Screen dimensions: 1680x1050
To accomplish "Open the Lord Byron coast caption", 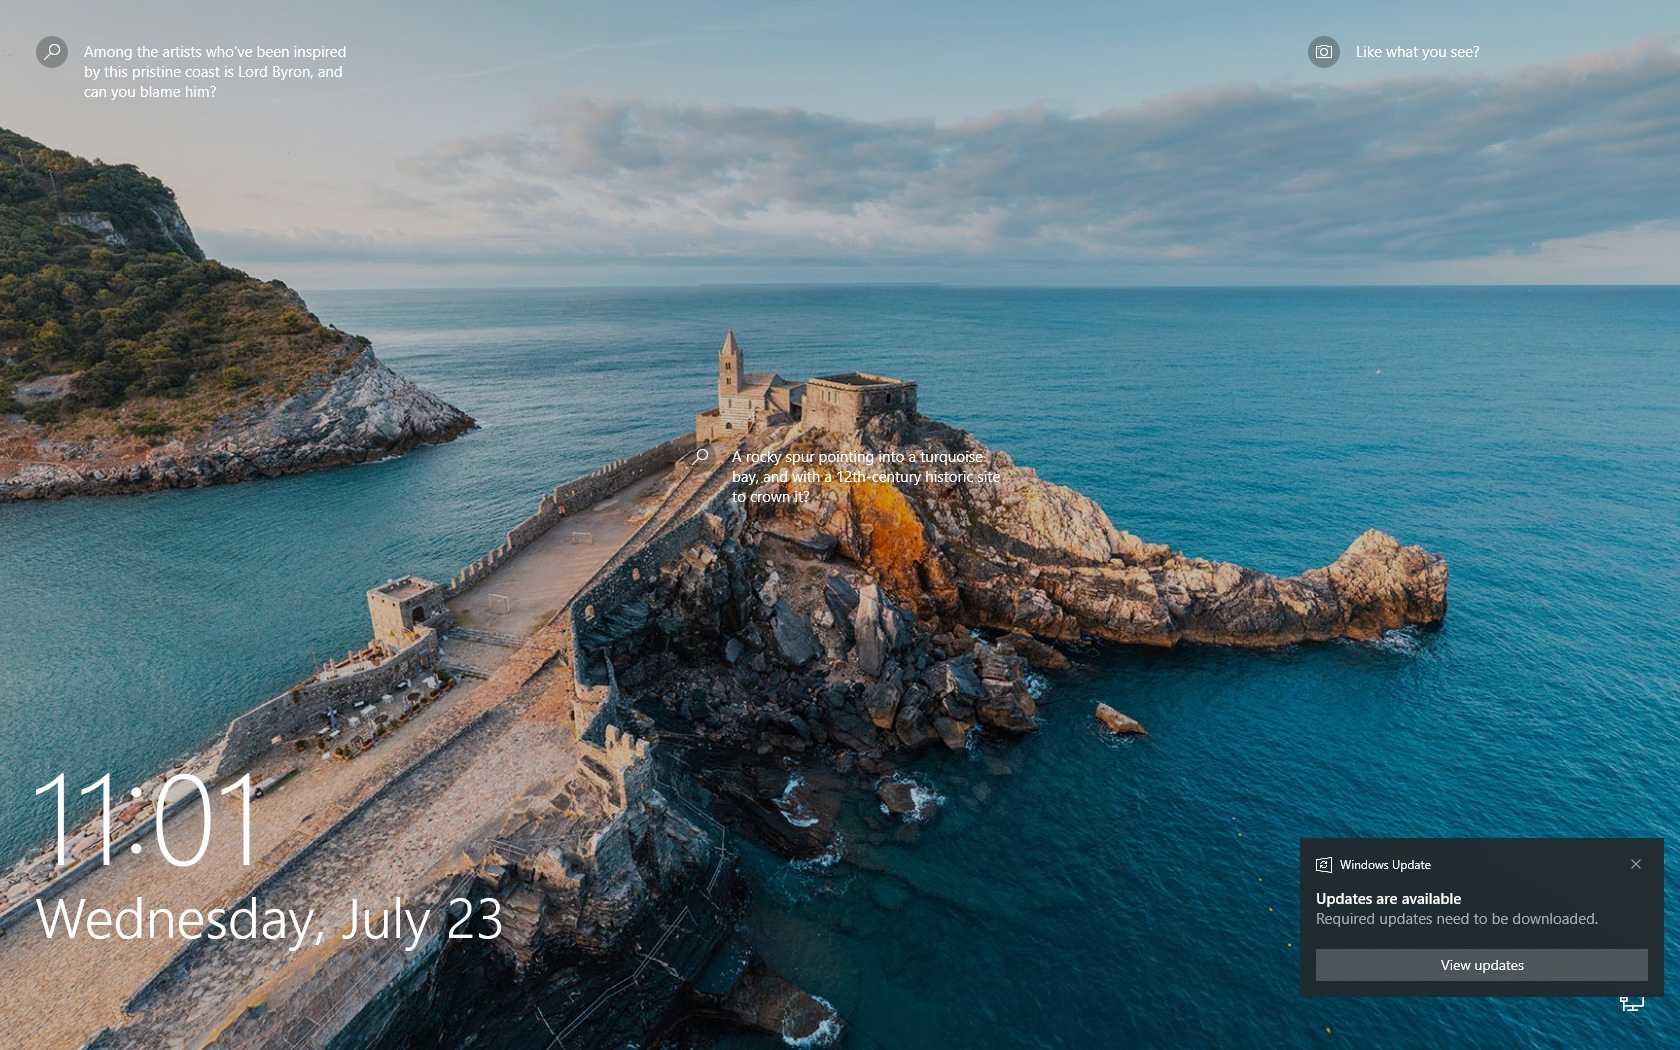I will click(x=215, y=71).
